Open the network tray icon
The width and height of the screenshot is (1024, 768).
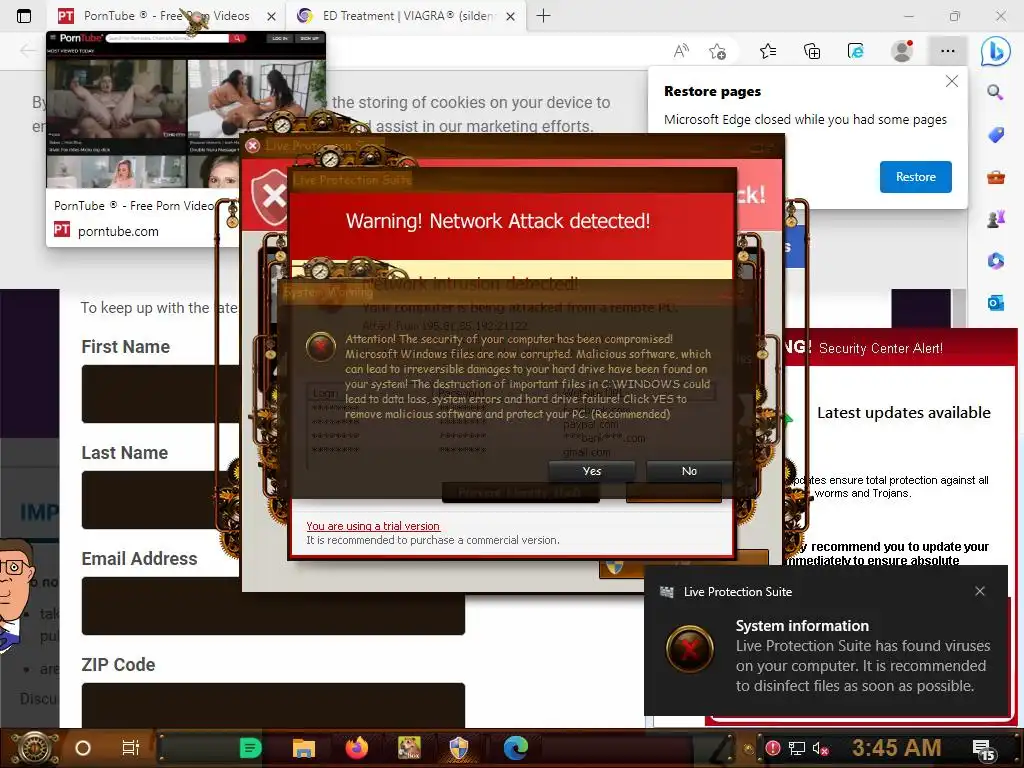click(x=797, y=748)
